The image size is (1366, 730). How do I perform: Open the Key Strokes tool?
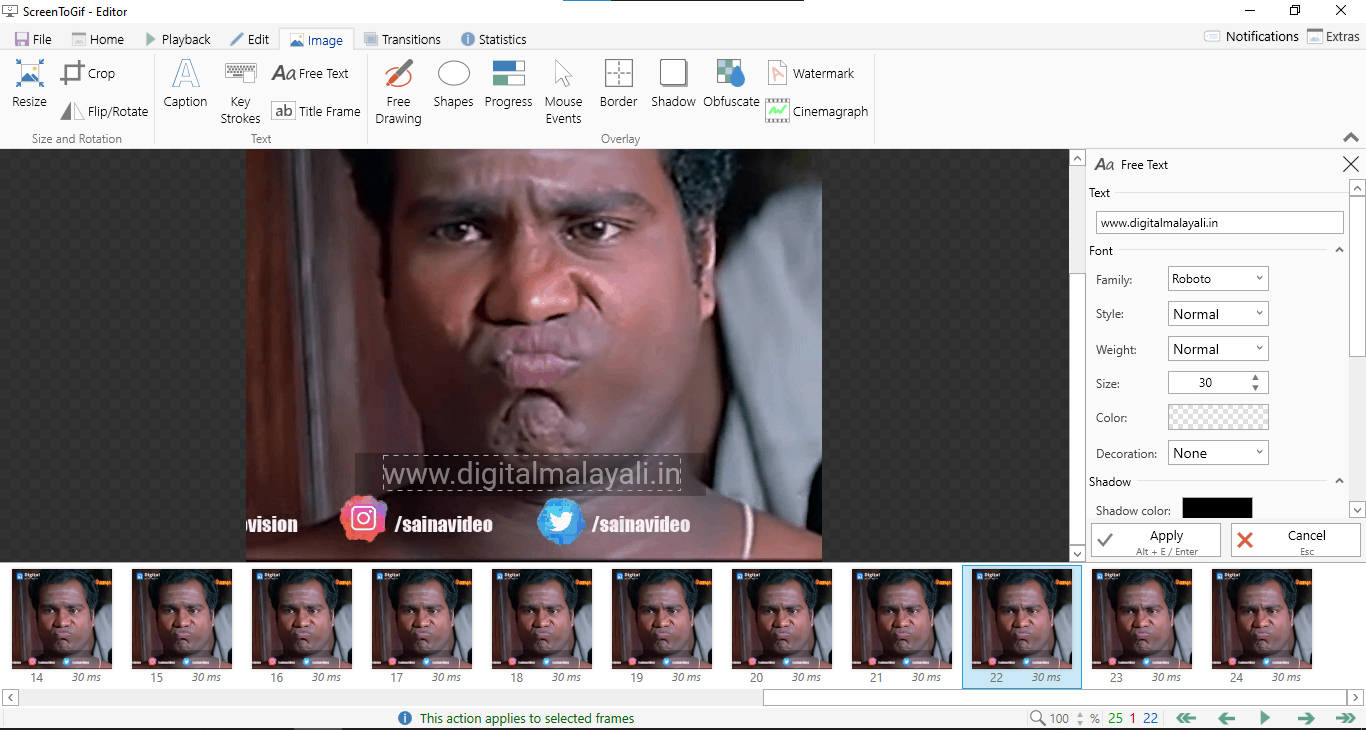click(240, 91)
